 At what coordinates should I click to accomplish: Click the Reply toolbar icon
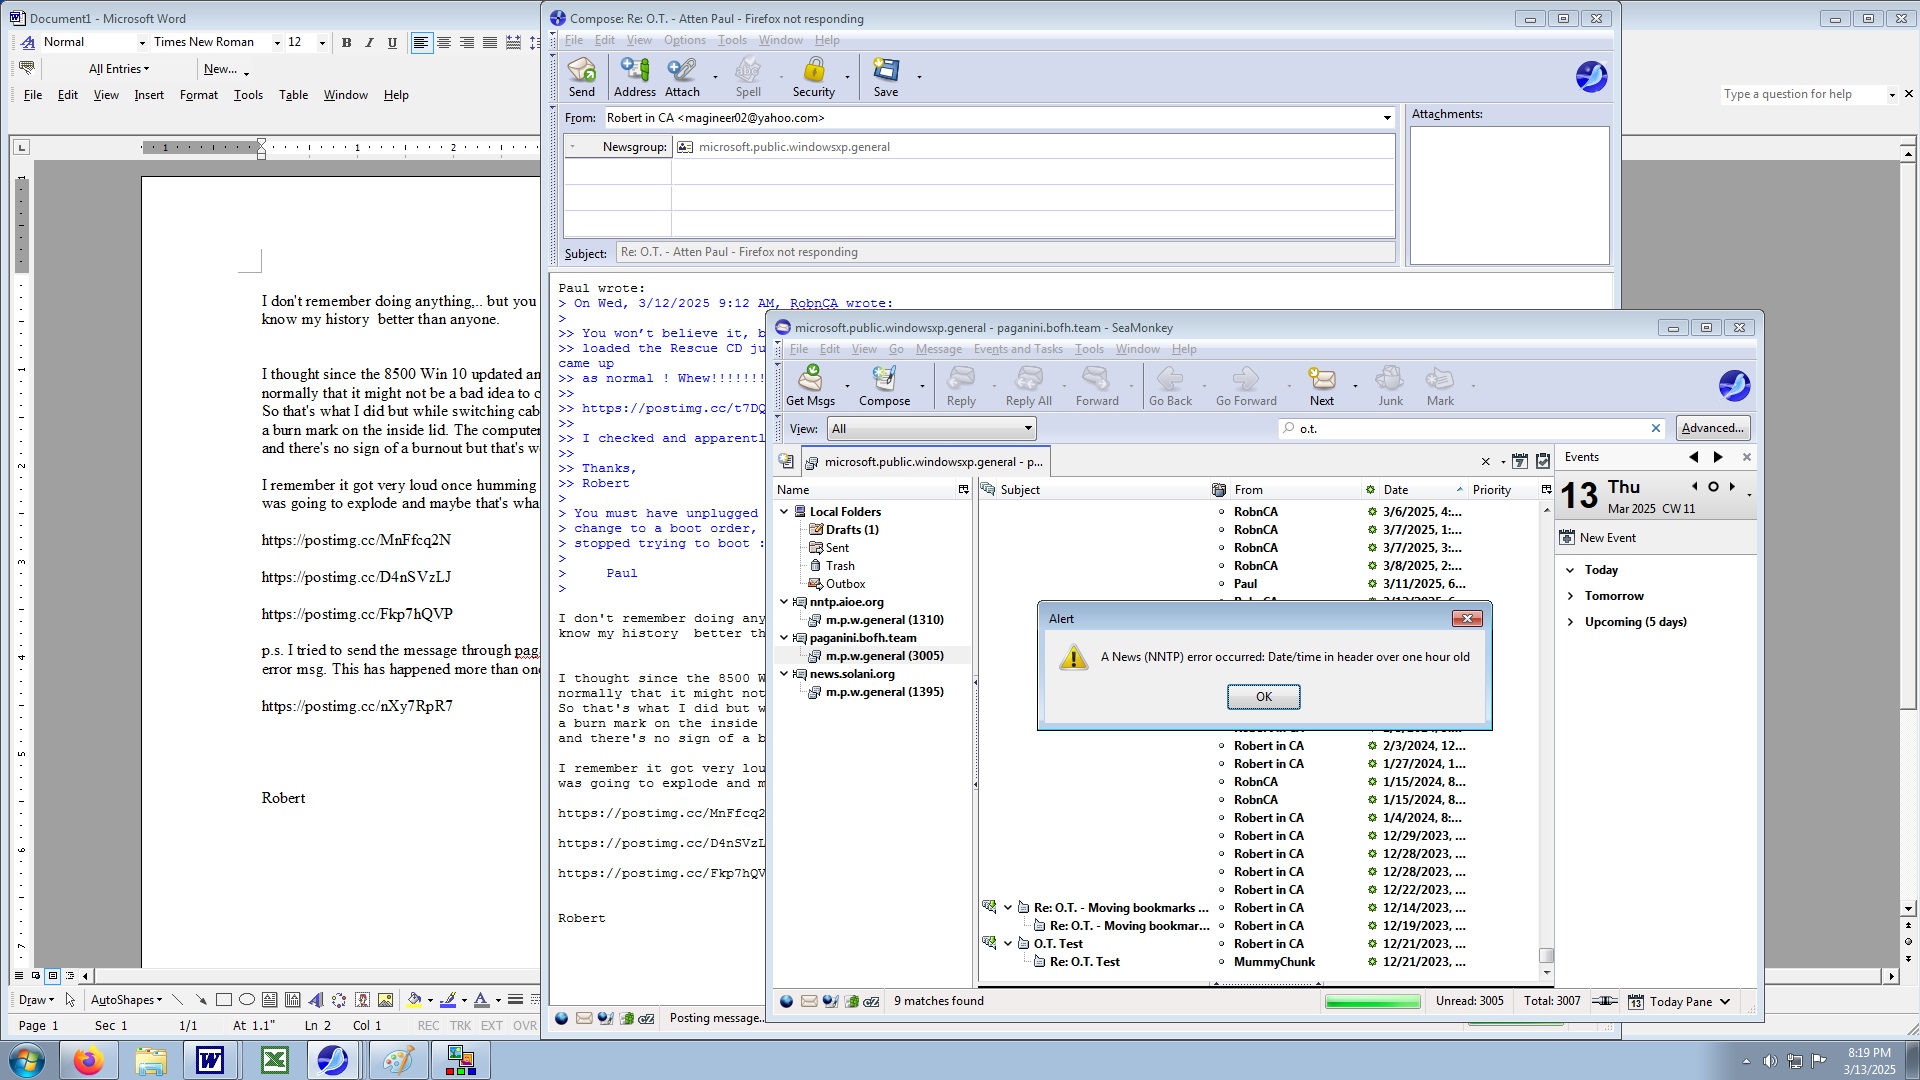[x=961, y=386]
